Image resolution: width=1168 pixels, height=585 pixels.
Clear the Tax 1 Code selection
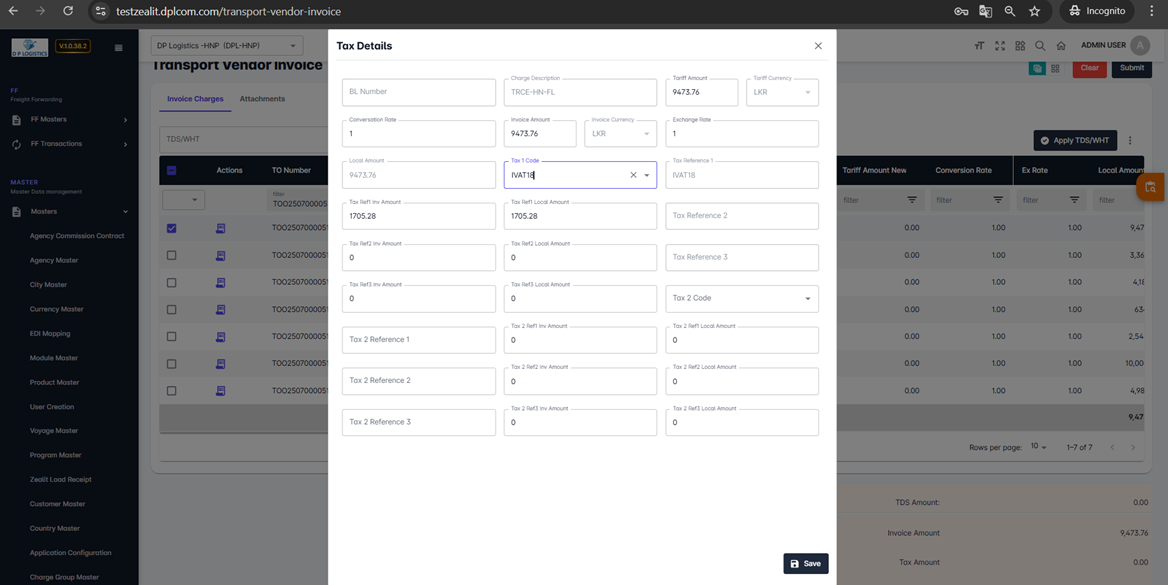coord(633,175)
